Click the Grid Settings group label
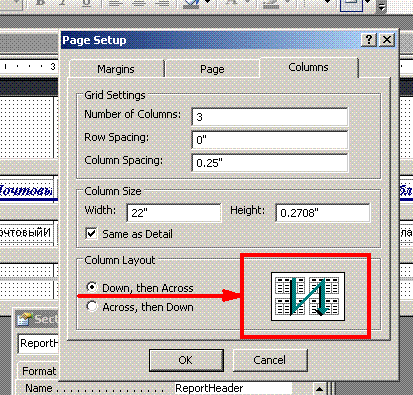413x395 pixels. (115, 95)
